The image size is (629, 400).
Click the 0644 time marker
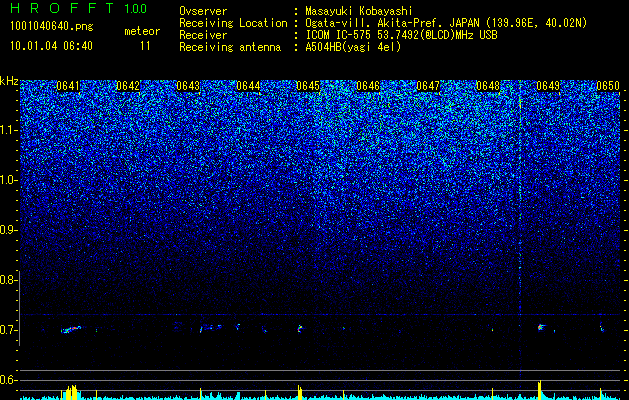pyautogui.click(x=248, y=86)
